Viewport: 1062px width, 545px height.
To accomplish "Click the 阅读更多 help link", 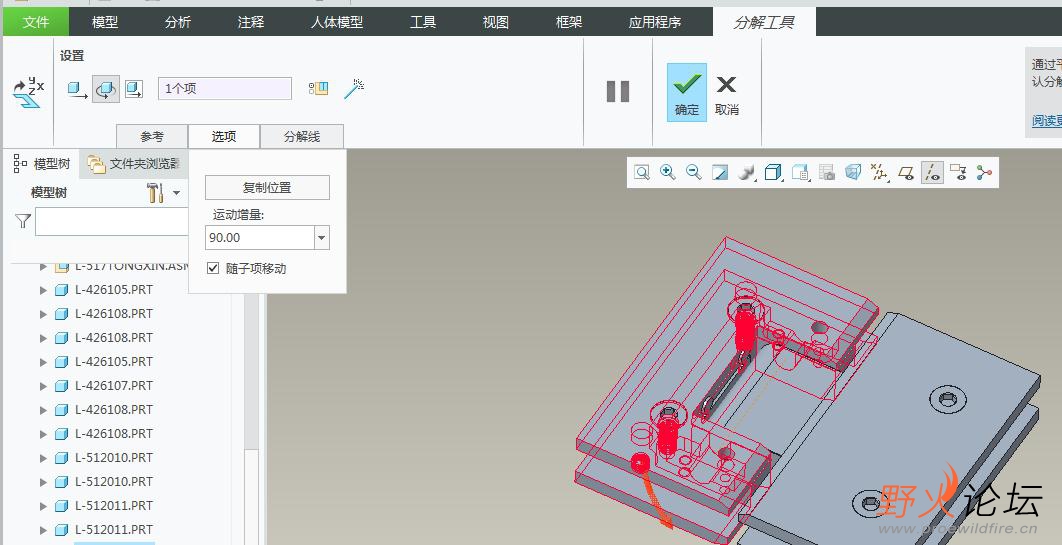I will click(x=1046, y=121).
